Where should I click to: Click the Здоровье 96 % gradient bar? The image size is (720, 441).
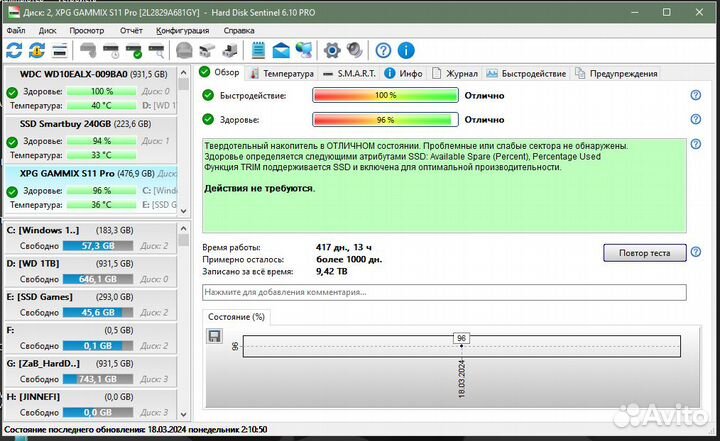(385, 119)
